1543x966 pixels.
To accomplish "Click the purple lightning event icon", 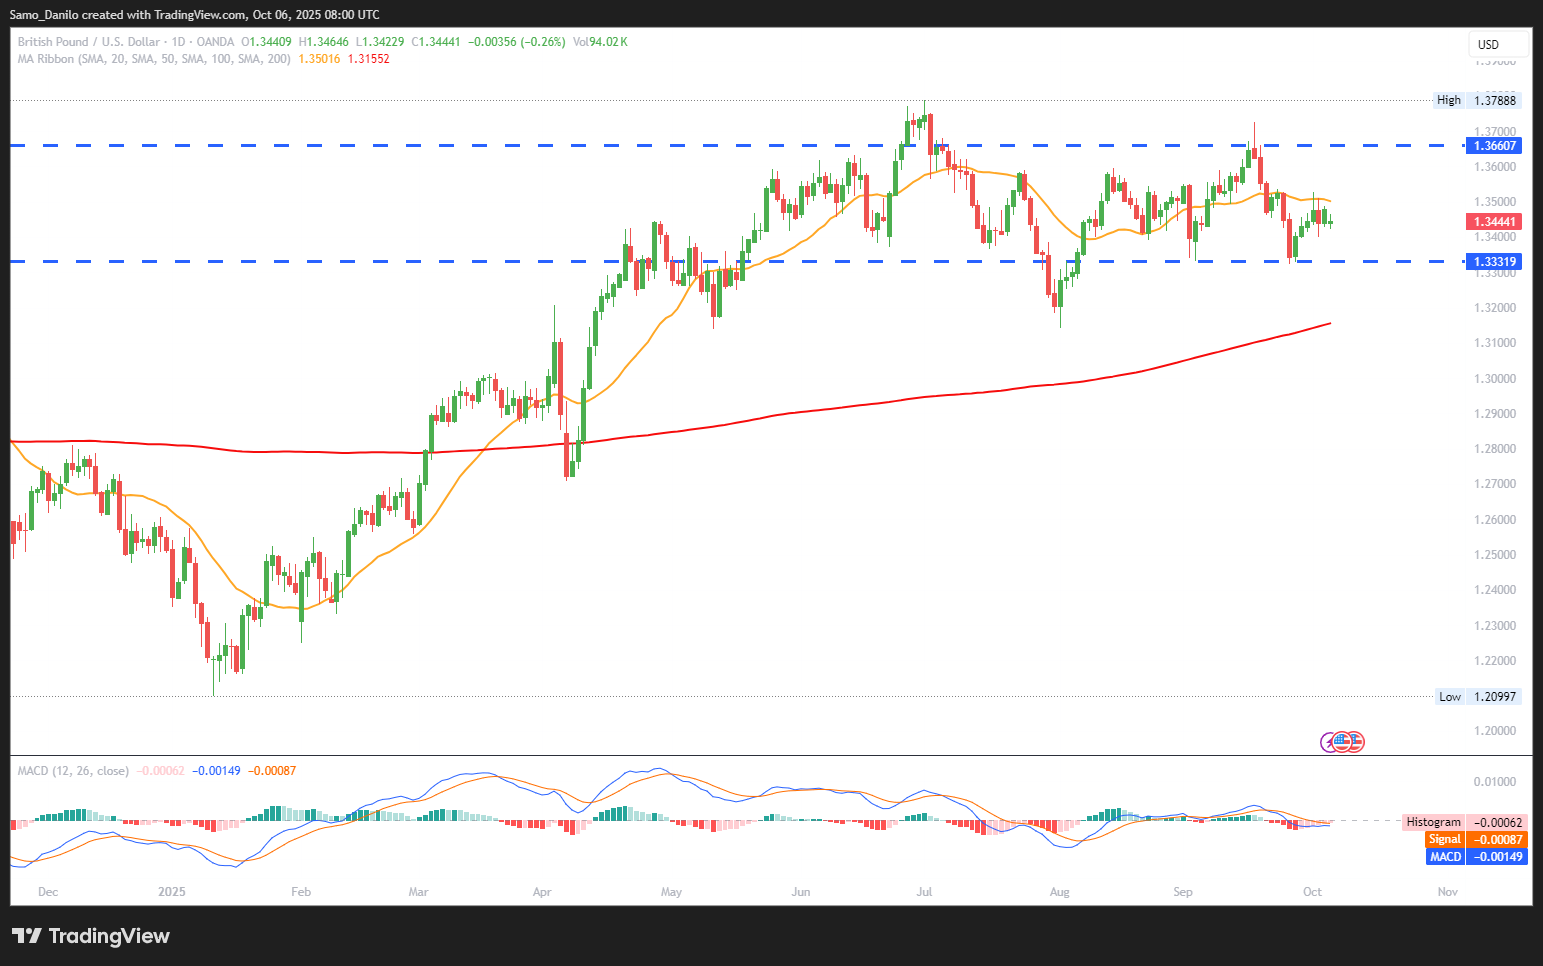I will 1329,742.
